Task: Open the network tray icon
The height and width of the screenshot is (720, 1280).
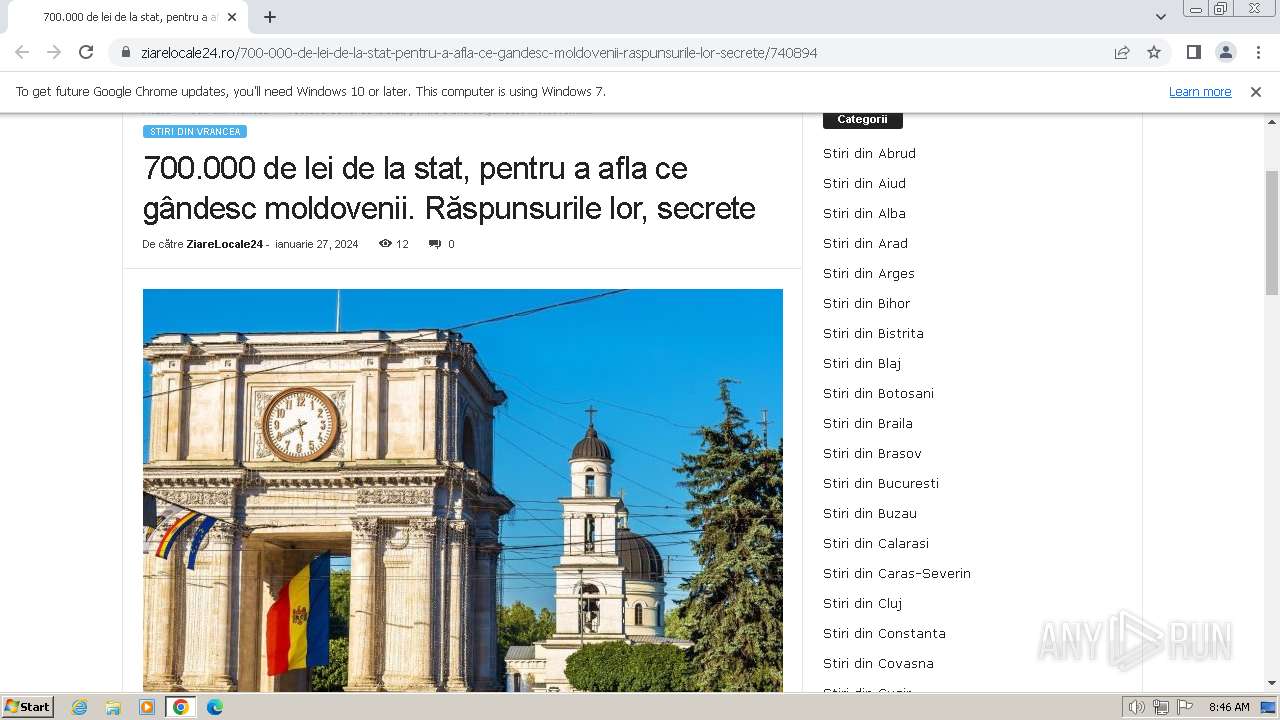Action: 1161,707
